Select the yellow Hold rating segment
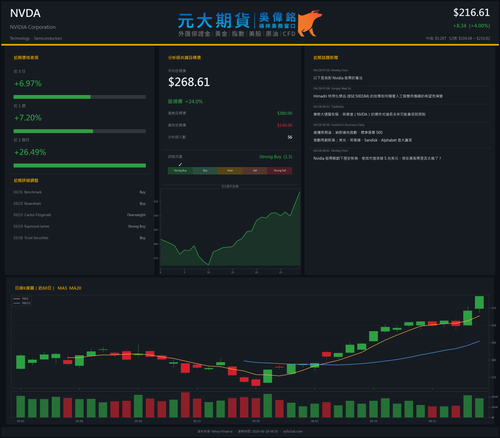500x438 pixels. (230, 171)
